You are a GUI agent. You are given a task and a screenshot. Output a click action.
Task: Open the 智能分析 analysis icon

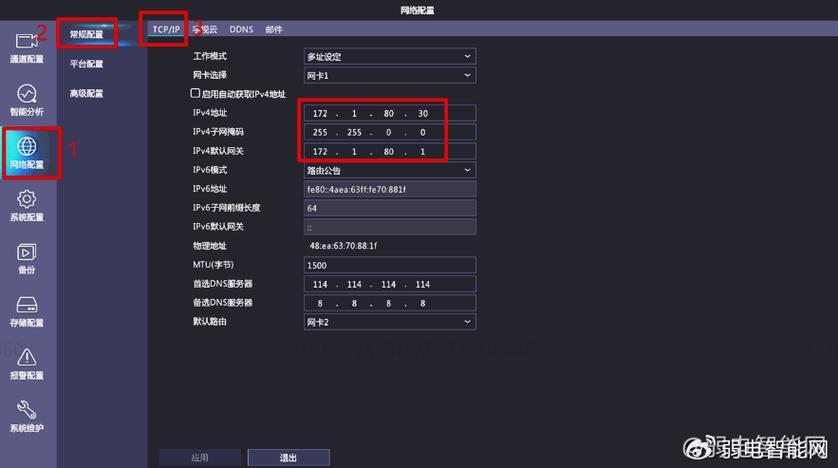pos(27,100)
